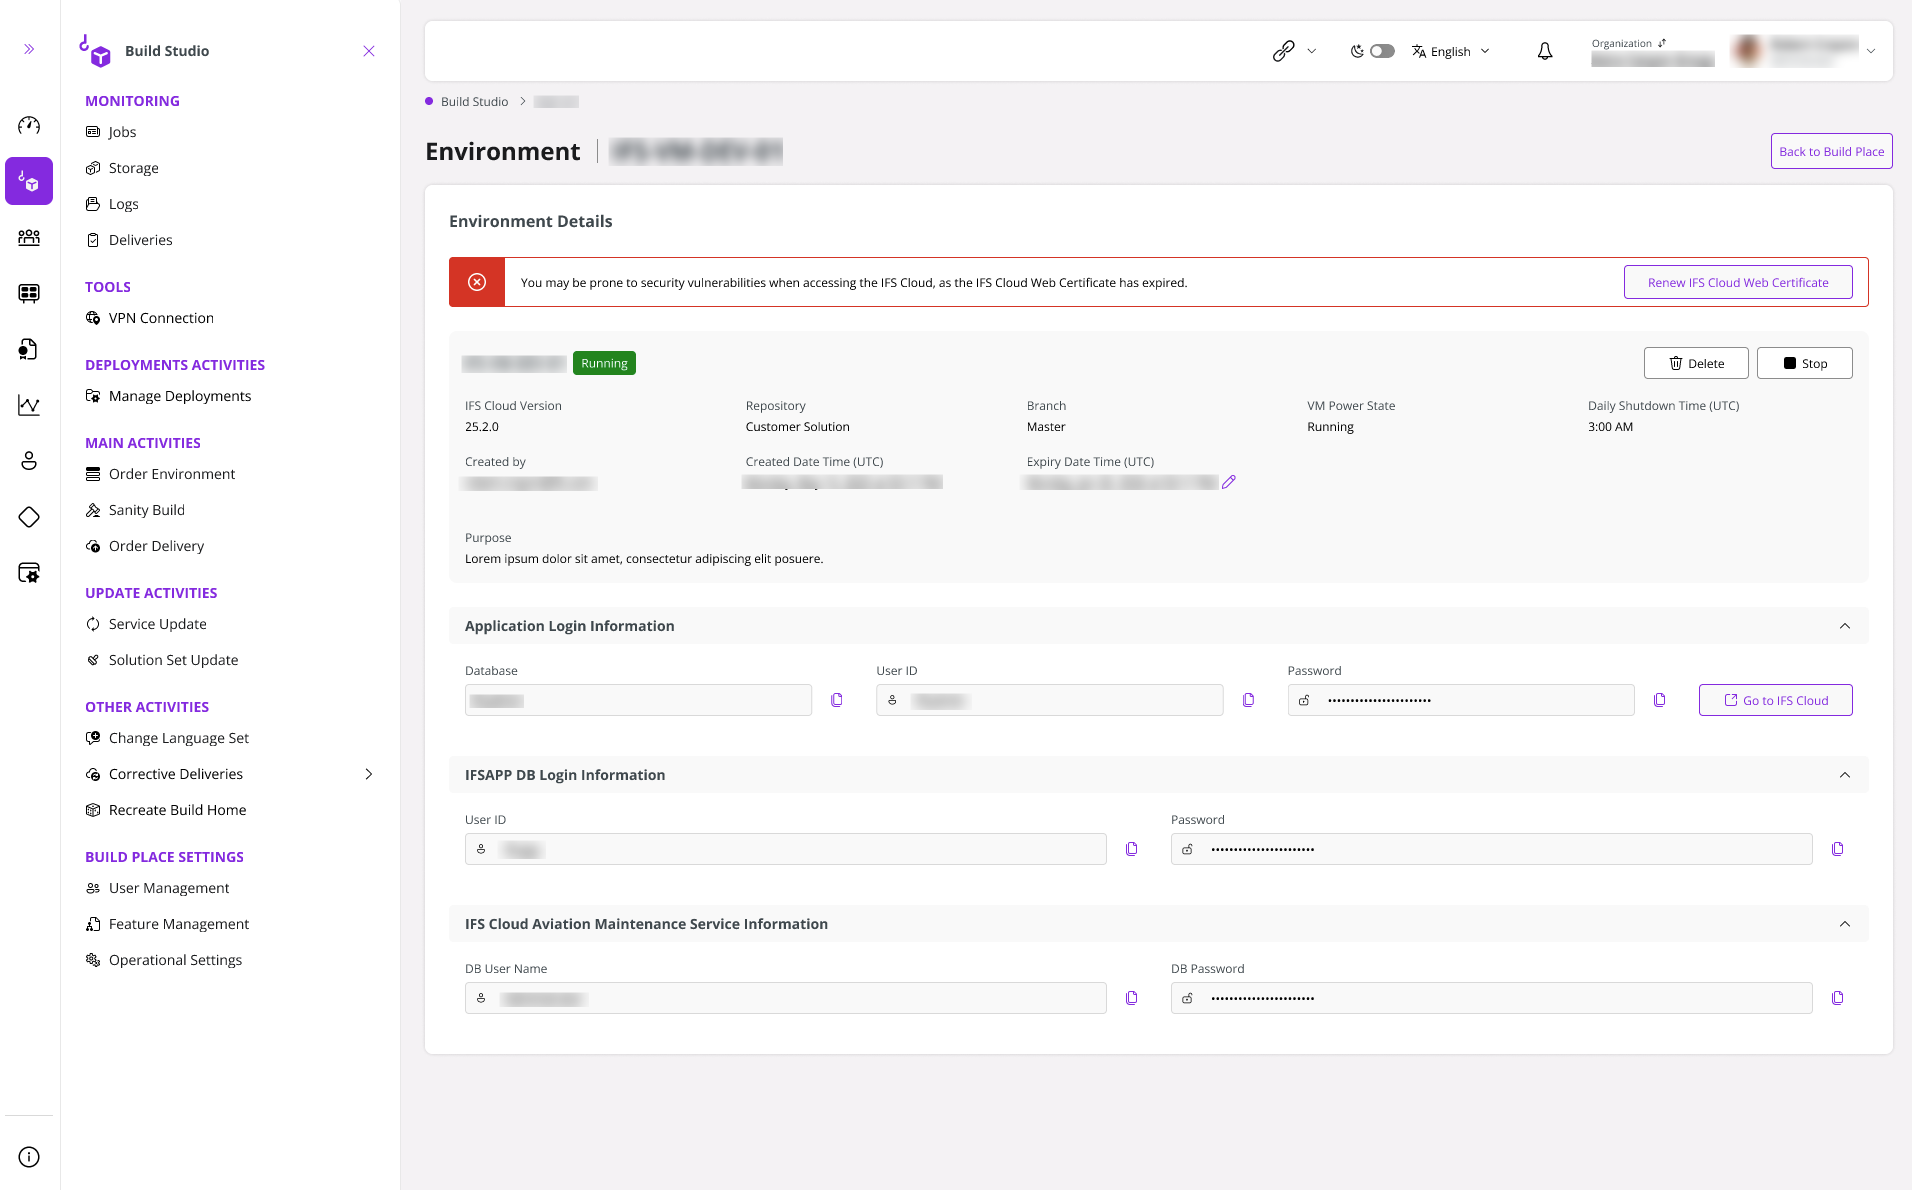1912x1190 pixels.
Task: Select Sanity Build
Action: (x=146, y=510)
